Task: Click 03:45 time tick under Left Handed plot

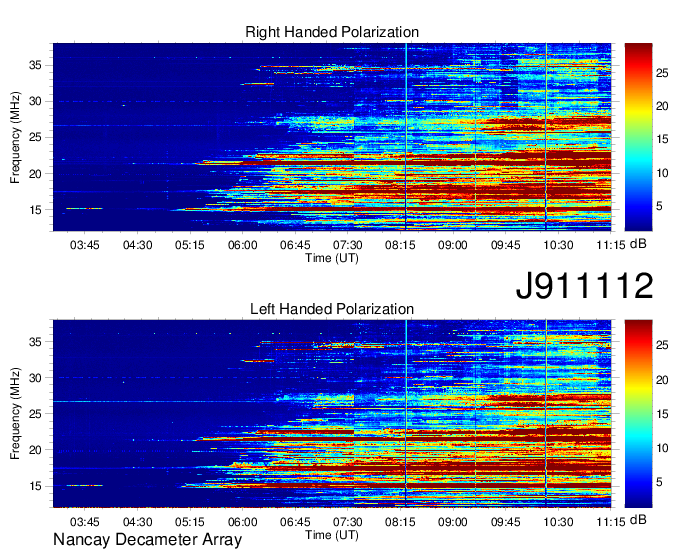Action: [x=85, y=522]
